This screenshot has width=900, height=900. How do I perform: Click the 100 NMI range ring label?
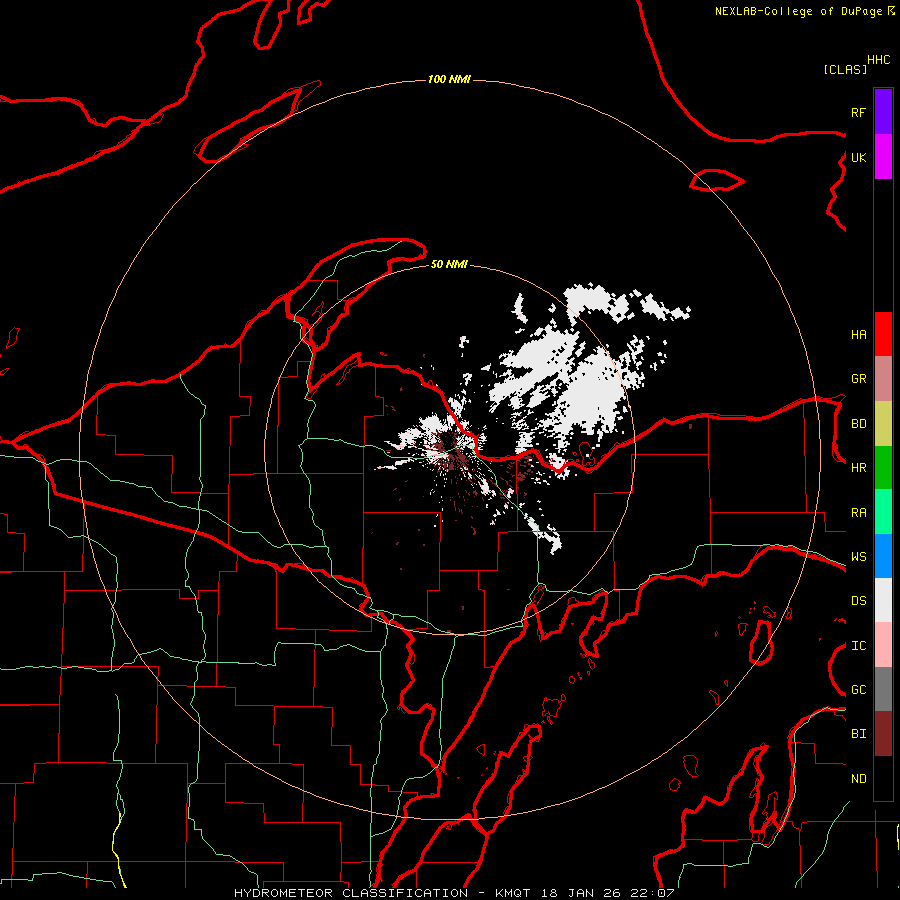pos(449,79)
